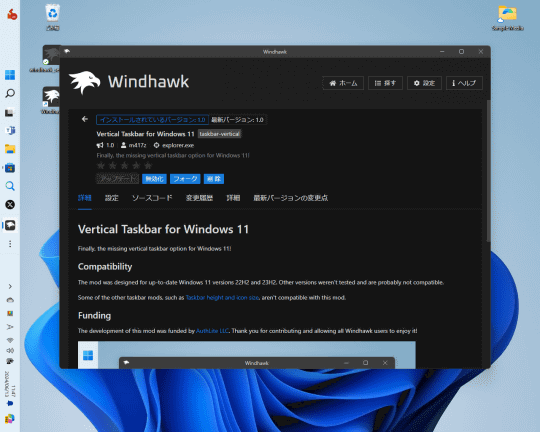The width and height of the screenshot is (540, 432).
Task: Click the Windhawk hawk logo
Action: [84, 82]
